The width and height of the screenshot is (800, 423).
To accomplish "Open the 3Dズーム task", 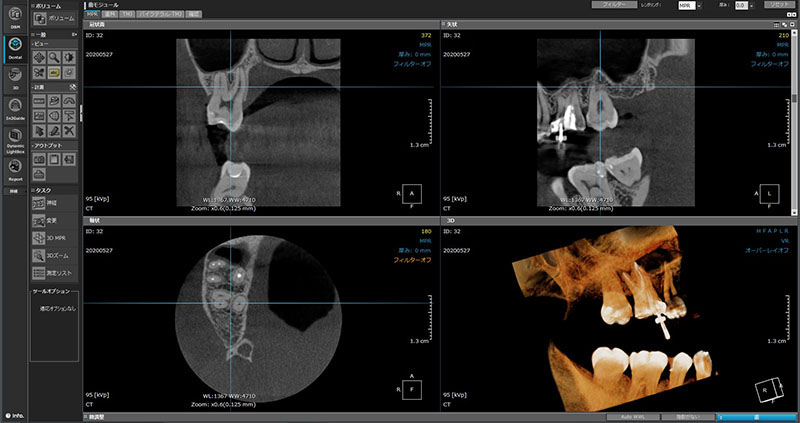I will pos(54,256).
